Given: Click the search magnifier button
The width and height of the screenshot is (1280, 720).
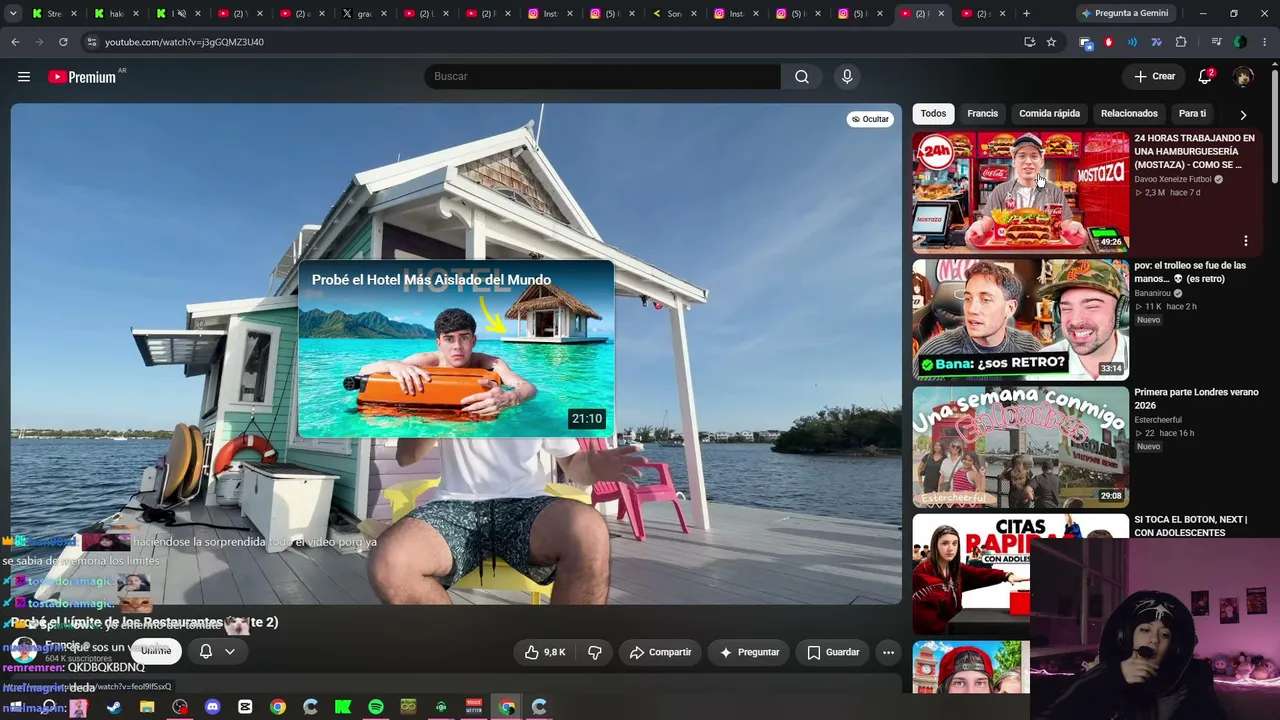Looking at the screenshot, I should click(x=802, y=77).
